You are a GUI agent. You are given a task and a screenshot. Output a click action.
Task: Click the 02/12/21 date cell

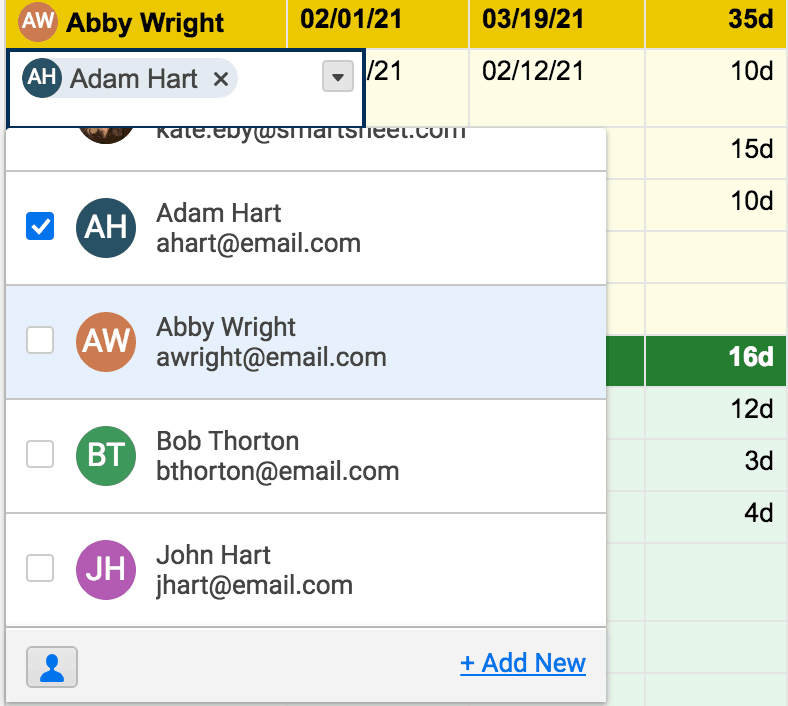point(557,87)
